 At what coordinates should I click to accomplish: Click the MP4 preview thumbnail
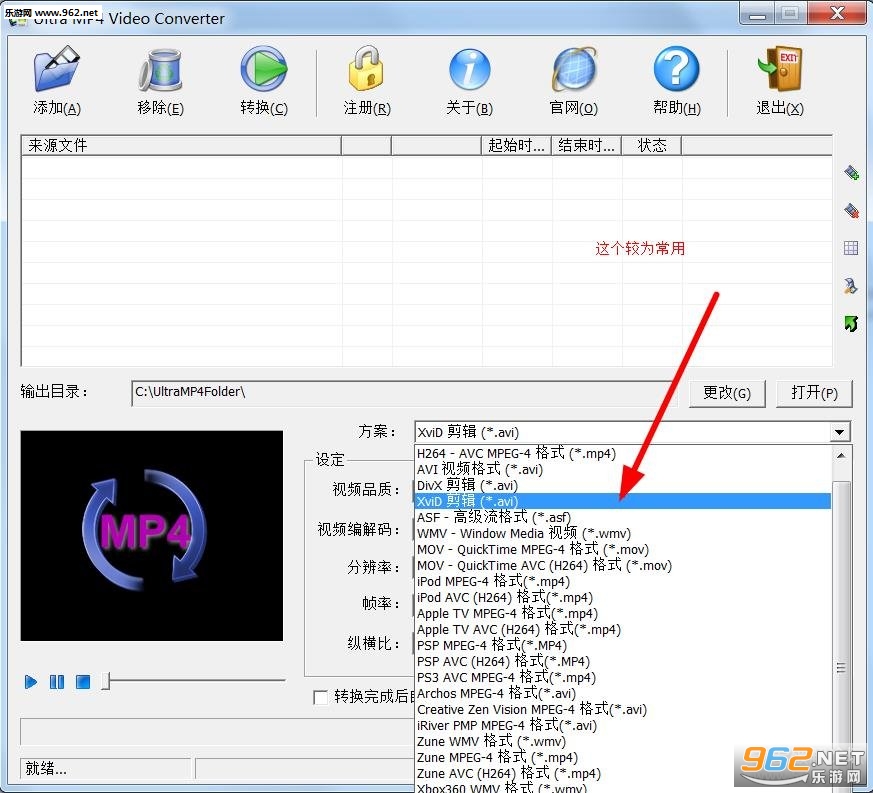tap(151, 535)
